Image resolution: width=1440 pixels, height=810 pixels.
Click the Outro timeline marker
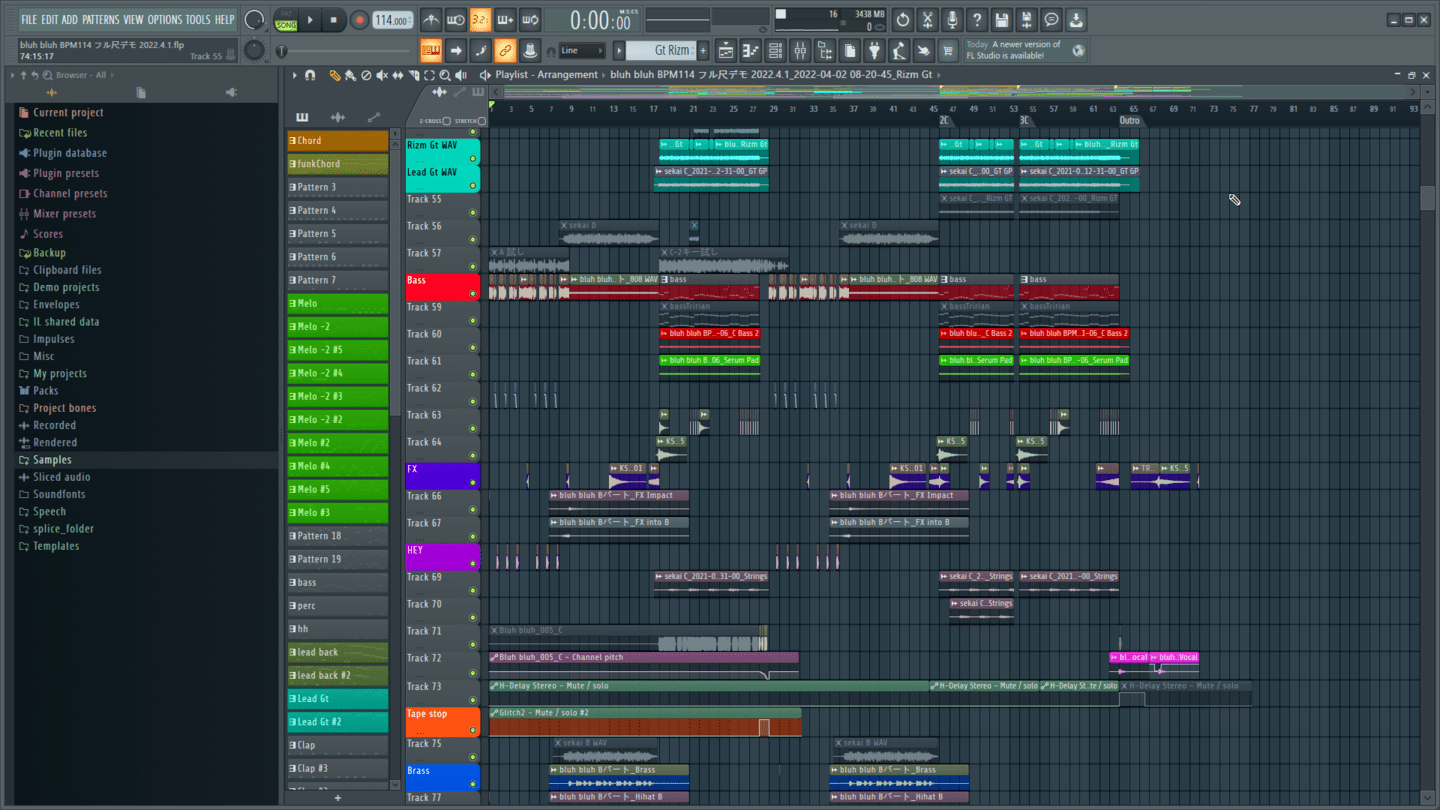tap(1129, 121)
